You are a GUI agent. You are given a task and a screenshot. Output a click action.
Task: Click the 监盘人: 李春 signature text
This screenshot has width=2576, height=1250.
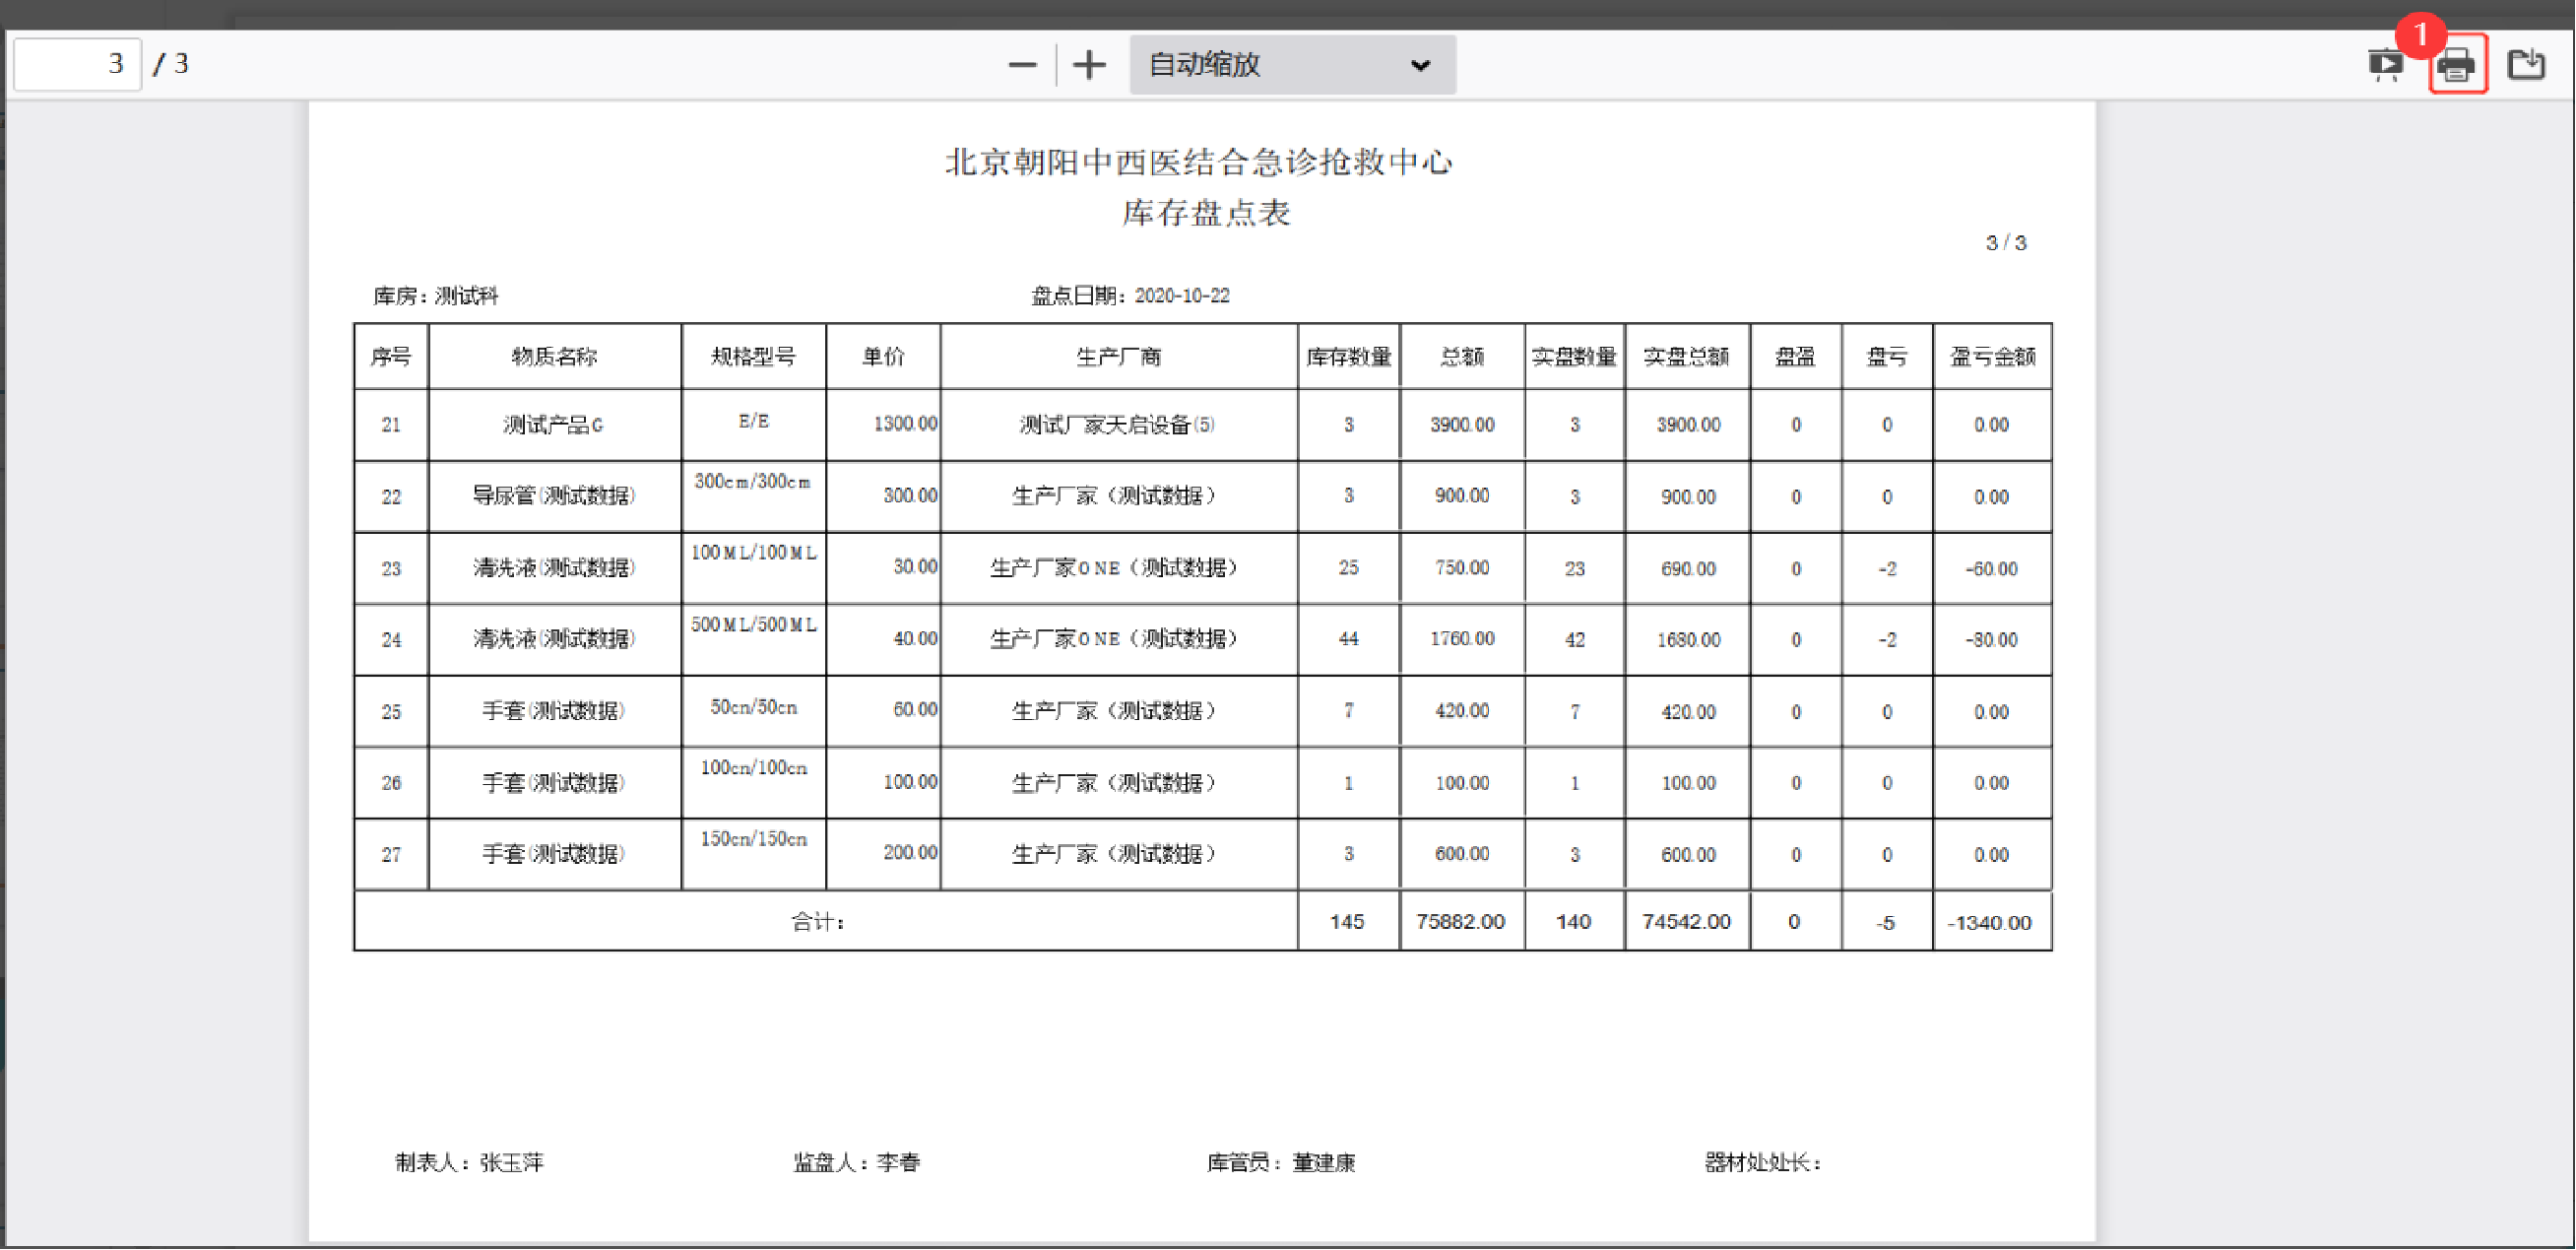(x=857, y=1163)
